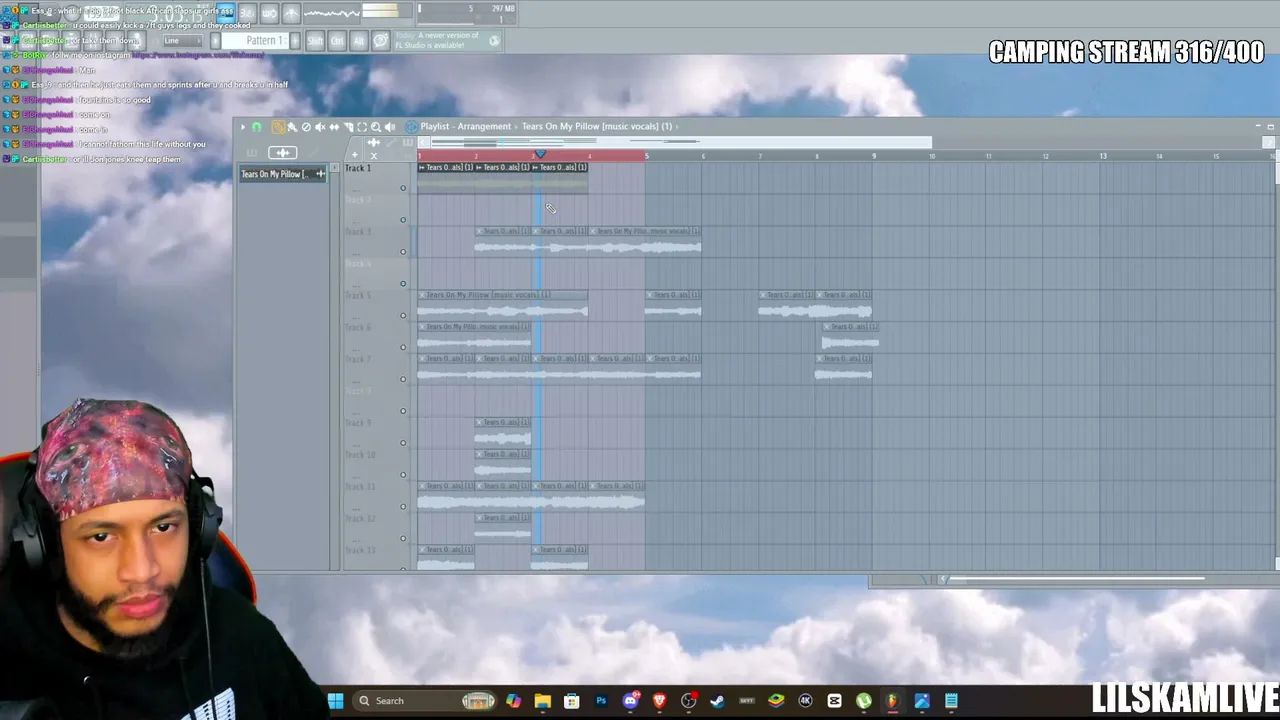Click the Ctrl key indicator button
Viewport: 1280px width, 720px height.
coord(337,41)
